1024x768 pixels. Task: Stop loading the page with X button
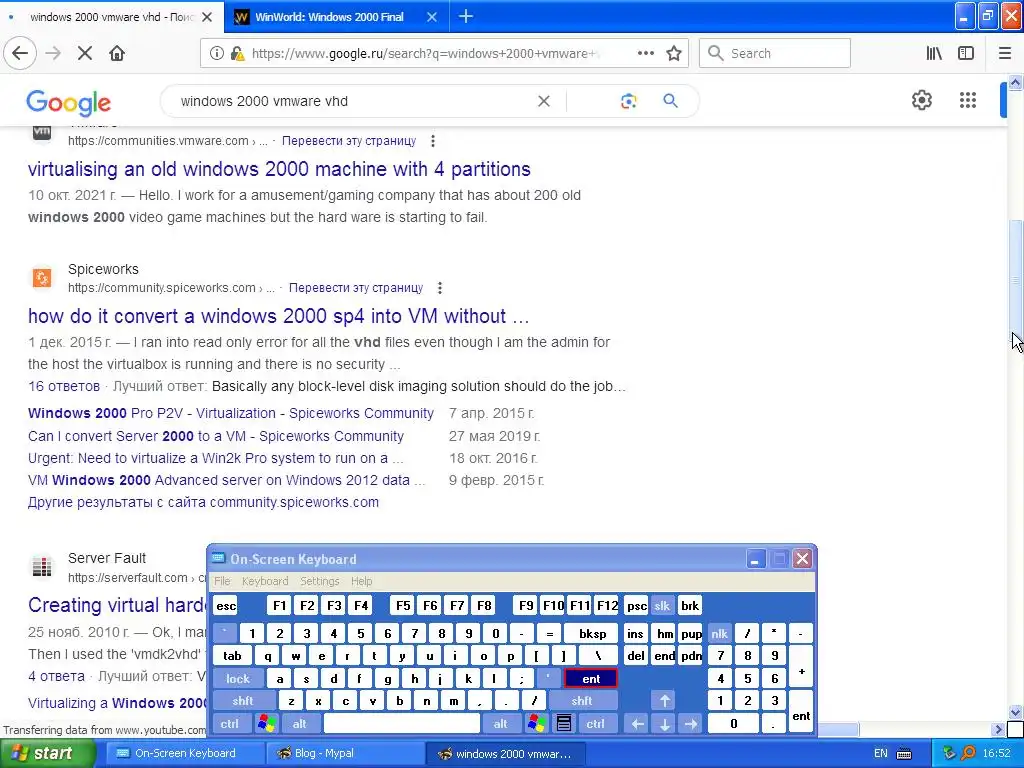point(85,53)
